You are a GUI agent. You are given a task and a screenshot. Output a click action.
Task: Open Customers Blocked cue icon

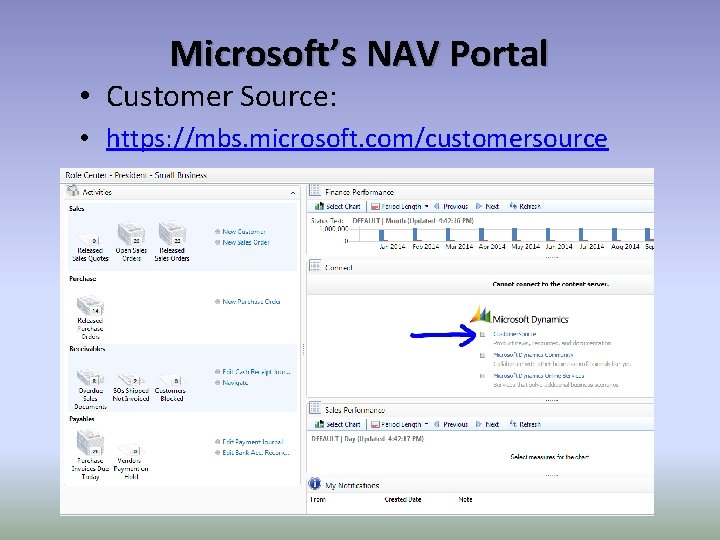(171, 380)
